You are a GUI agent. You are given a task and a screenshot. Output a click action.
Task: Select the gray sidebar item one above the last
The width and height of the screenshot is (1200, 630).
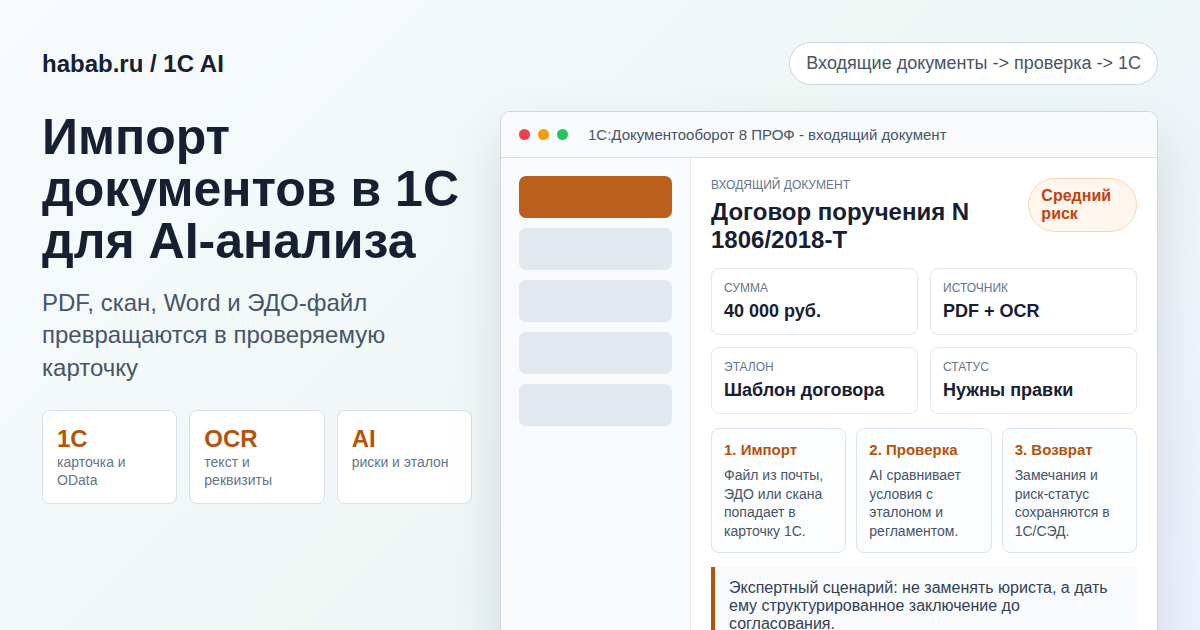[x=595, y=353]
